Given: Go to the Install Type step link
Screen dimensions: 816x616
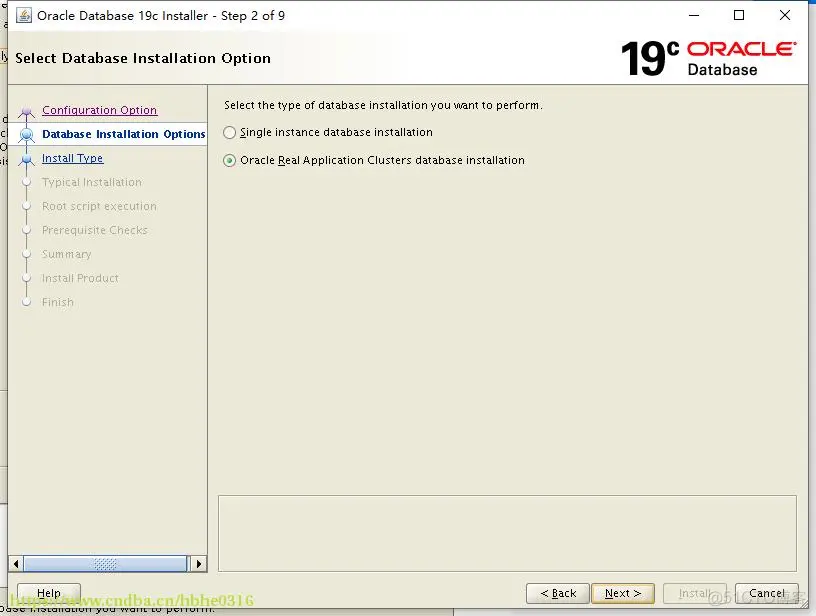Looking at the screenshot, I should coord(72,158).
